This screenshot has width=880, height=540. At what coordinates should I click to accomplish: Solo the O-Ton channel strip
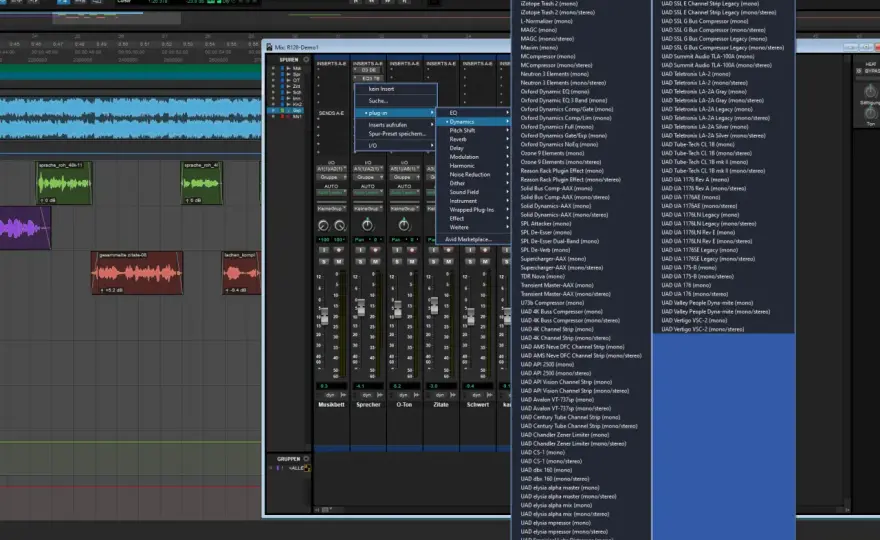(x=397, y=262)
